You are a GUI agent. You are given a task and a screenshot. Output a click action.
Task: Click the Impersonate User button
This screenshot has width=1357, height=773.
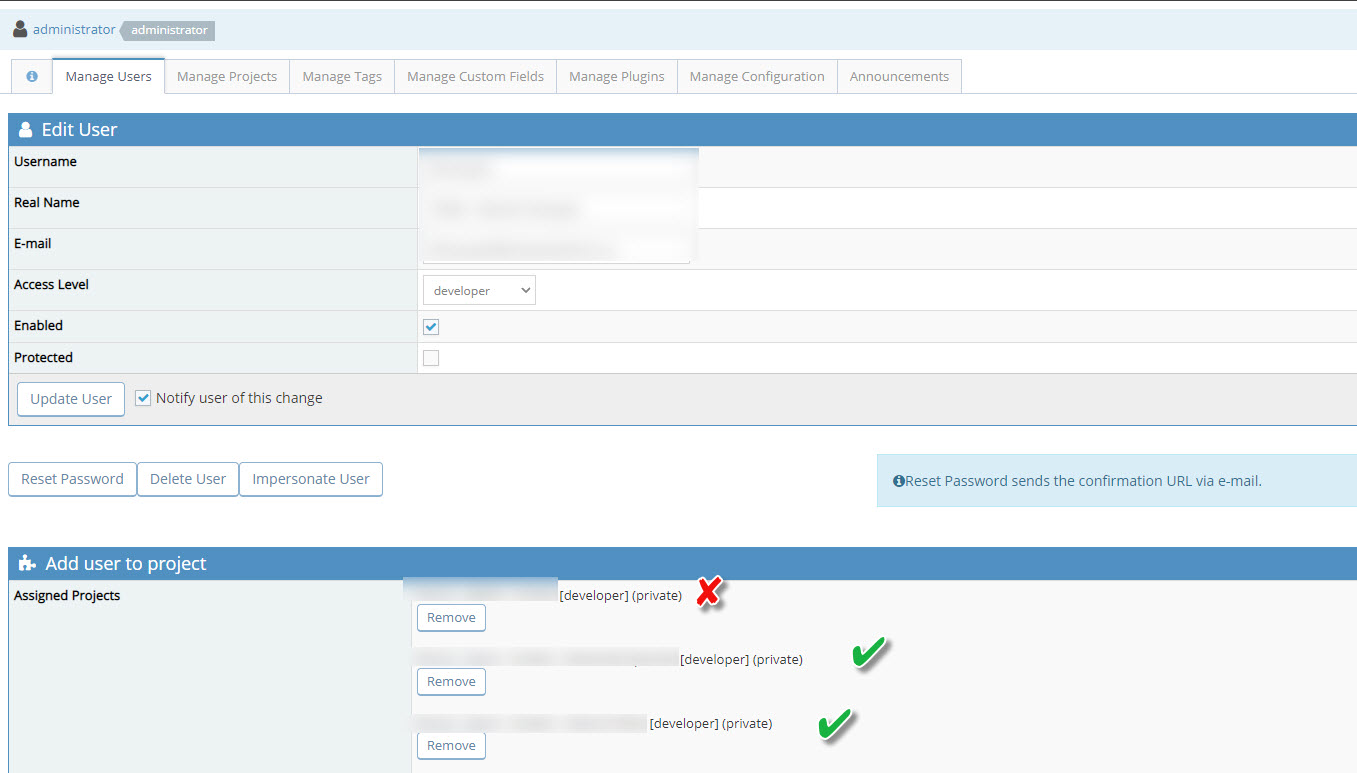[311, 479]
